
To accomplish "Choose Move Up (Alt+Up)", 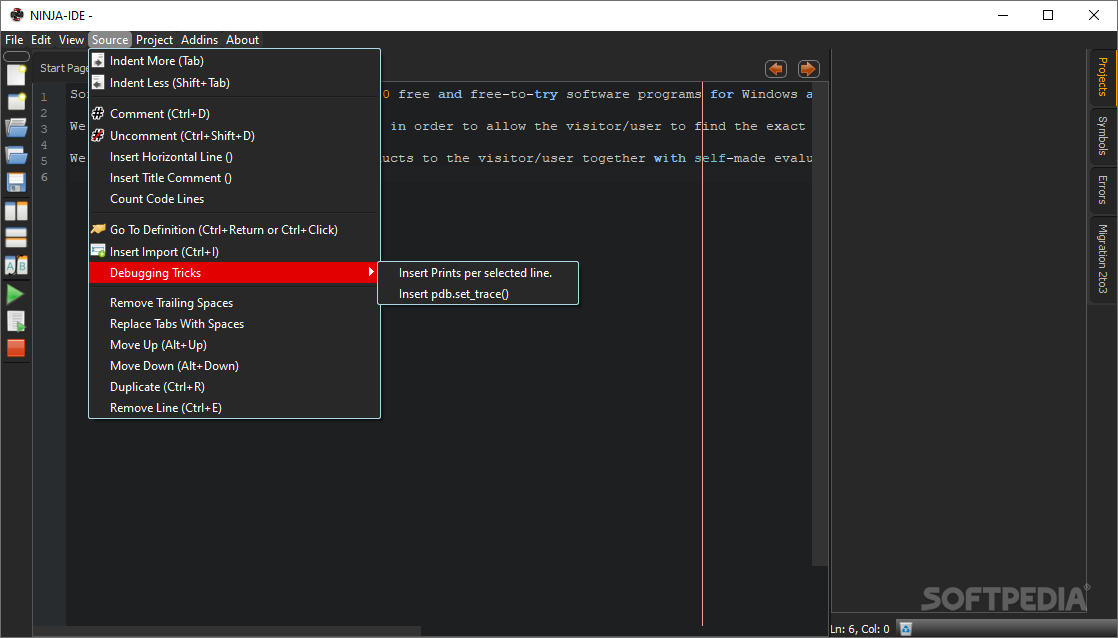I will pos(234,345).
